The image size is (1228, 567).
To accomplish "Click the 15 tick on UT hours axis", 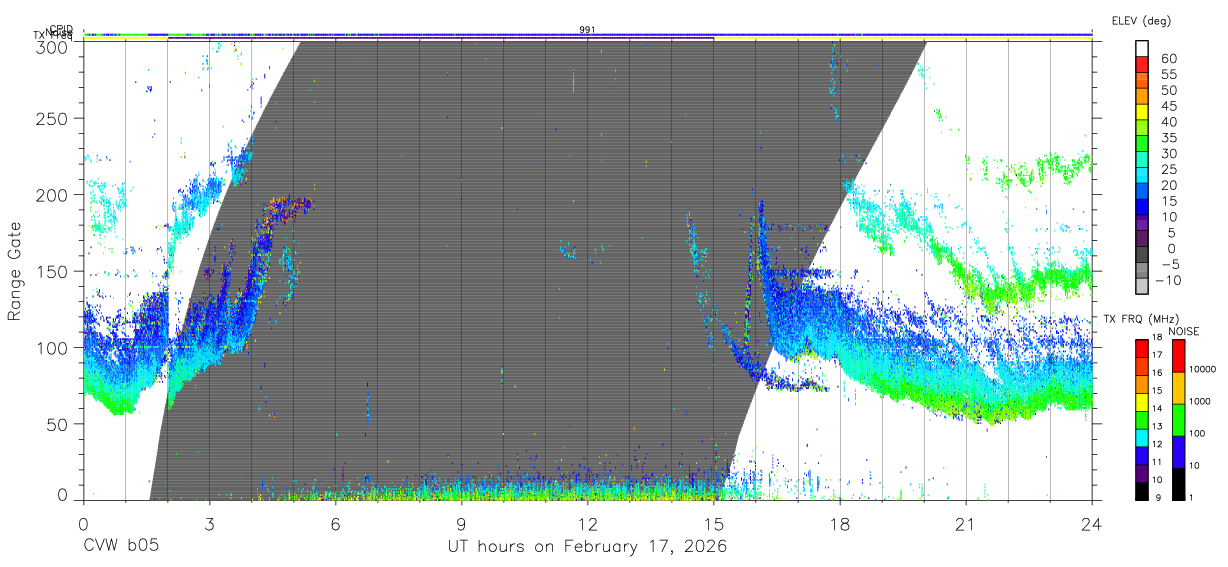I will (x=713, y=524).
